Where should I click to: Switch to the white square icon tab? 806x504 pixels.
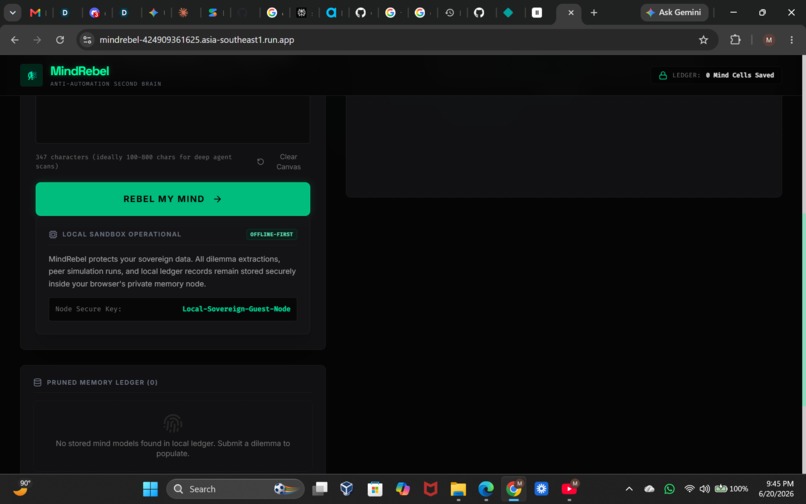pos(537,12)
